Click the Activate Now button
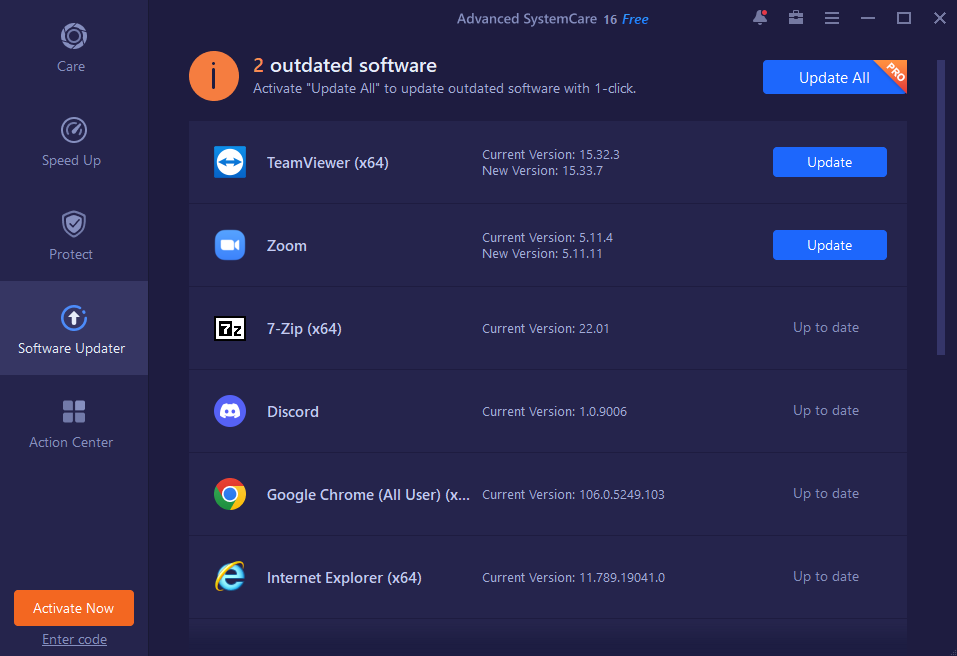The image size is (957, 656). 74,608
